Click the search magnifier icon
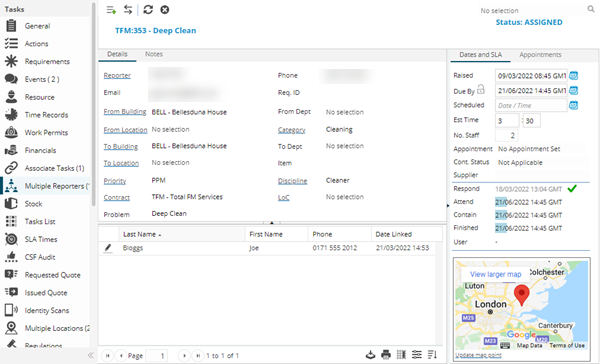Viewport: 600px width, 364px height. coord(591,9)
